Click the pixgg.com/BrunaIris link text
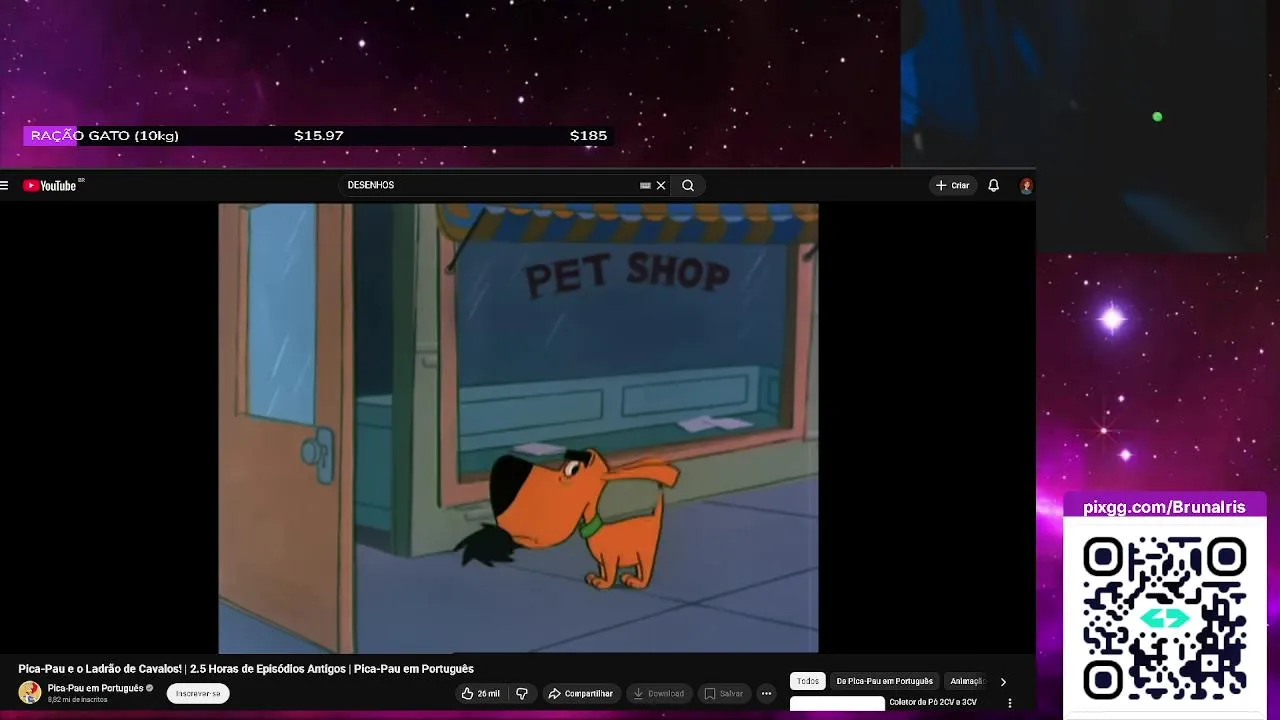This screenshot has height=720, width=1280. tap(1164, 507)
